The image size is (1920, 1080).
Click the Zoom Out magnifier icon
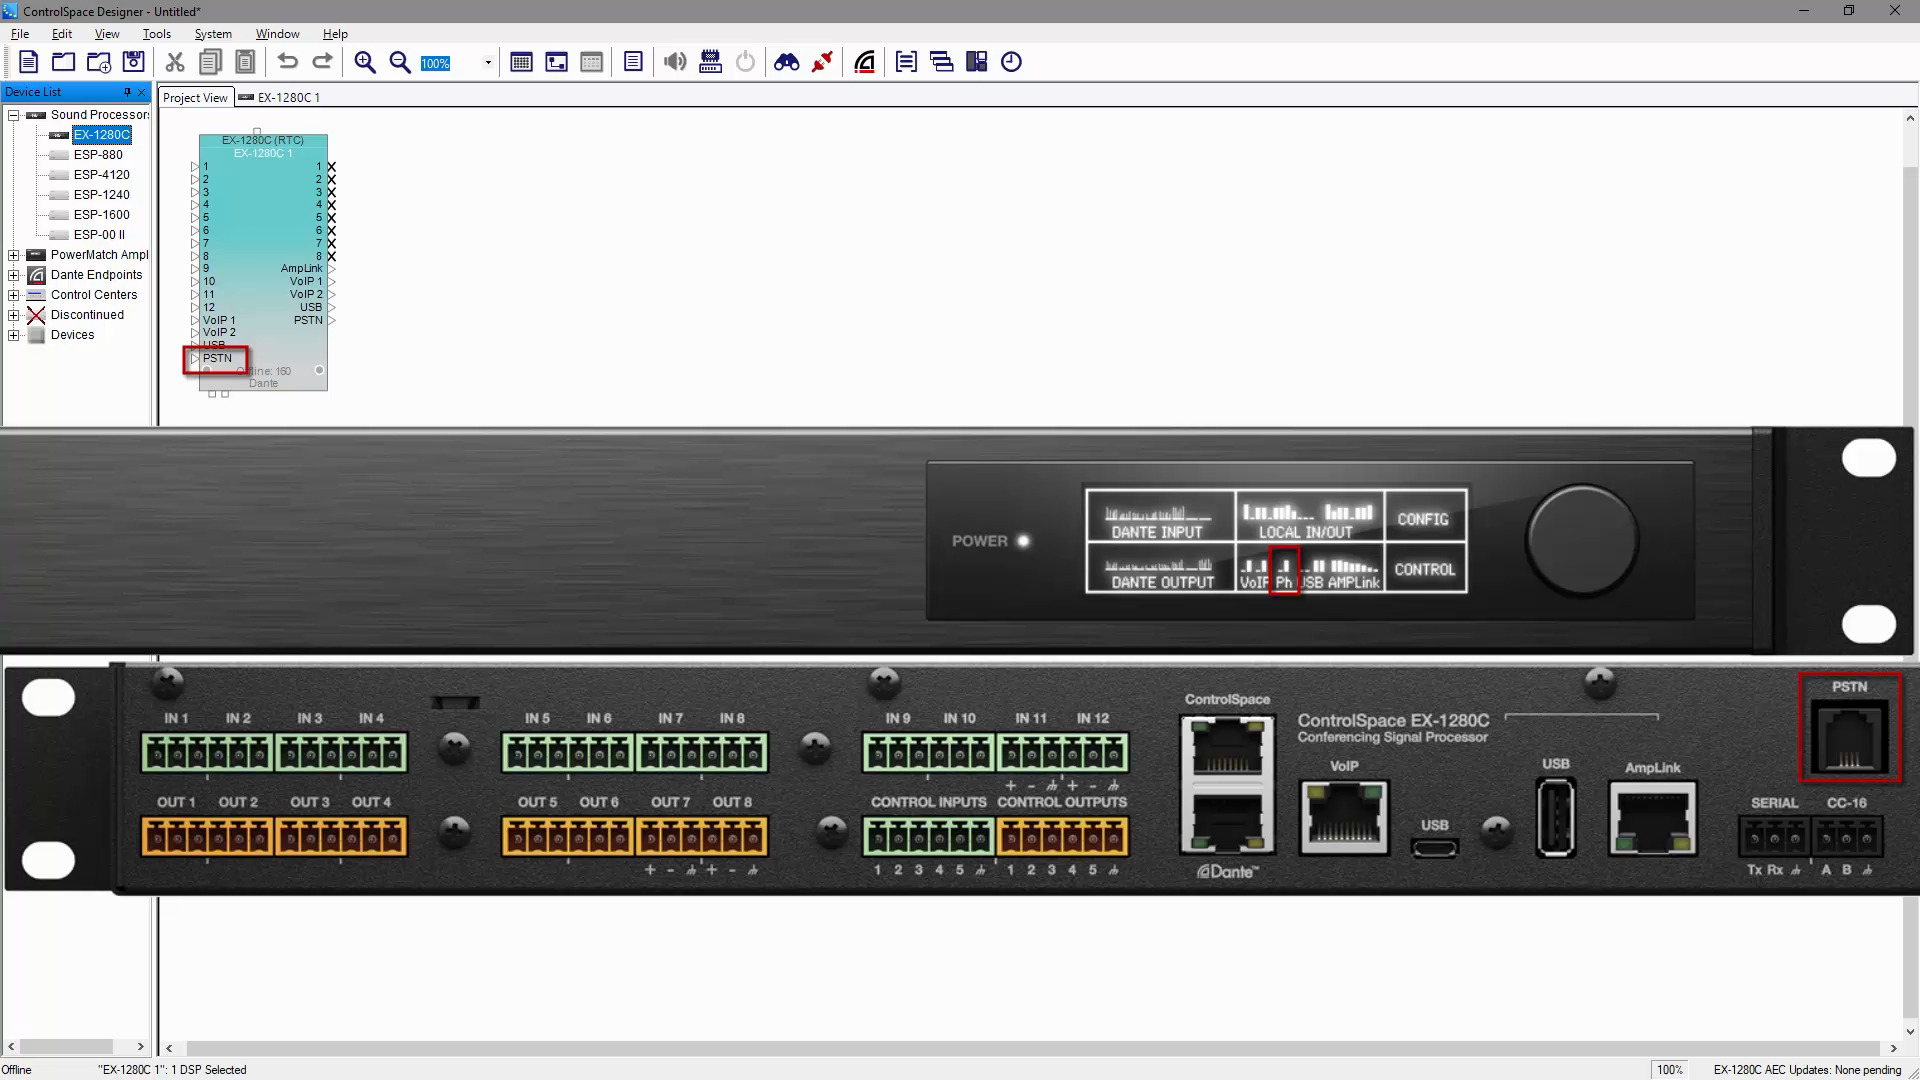coord(400,62)
